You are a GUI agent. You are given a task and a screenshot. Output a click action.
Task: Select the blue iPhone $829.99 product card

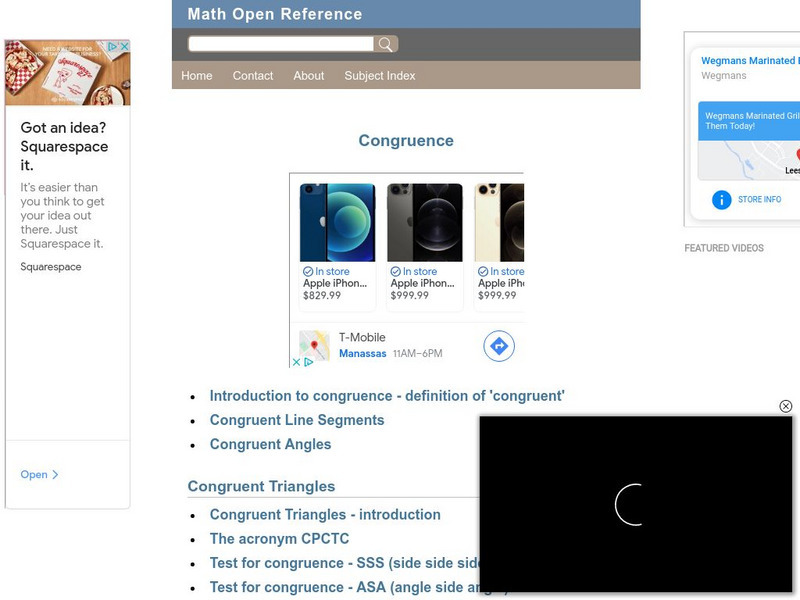337,245
